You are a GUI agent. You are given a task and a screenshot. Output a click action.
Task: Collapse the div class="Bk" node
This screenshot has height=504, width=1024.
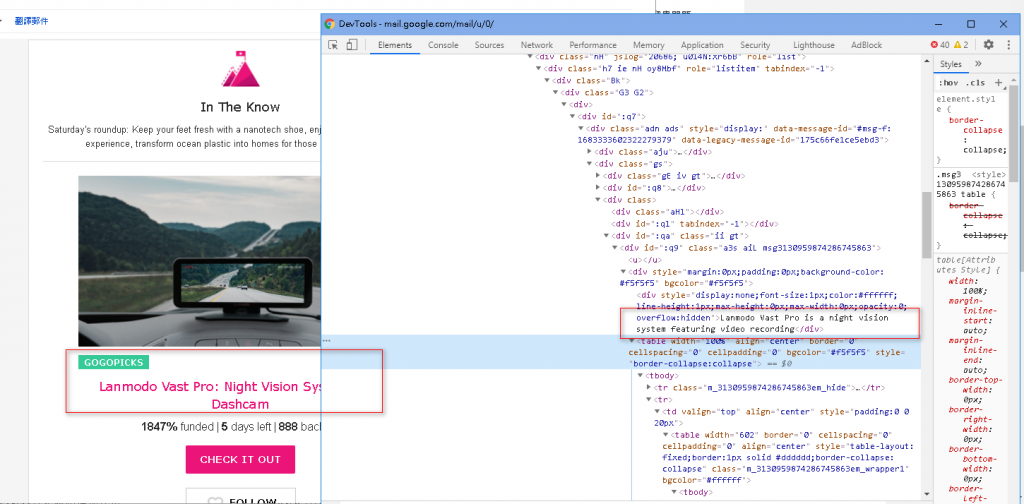point(547,80)
